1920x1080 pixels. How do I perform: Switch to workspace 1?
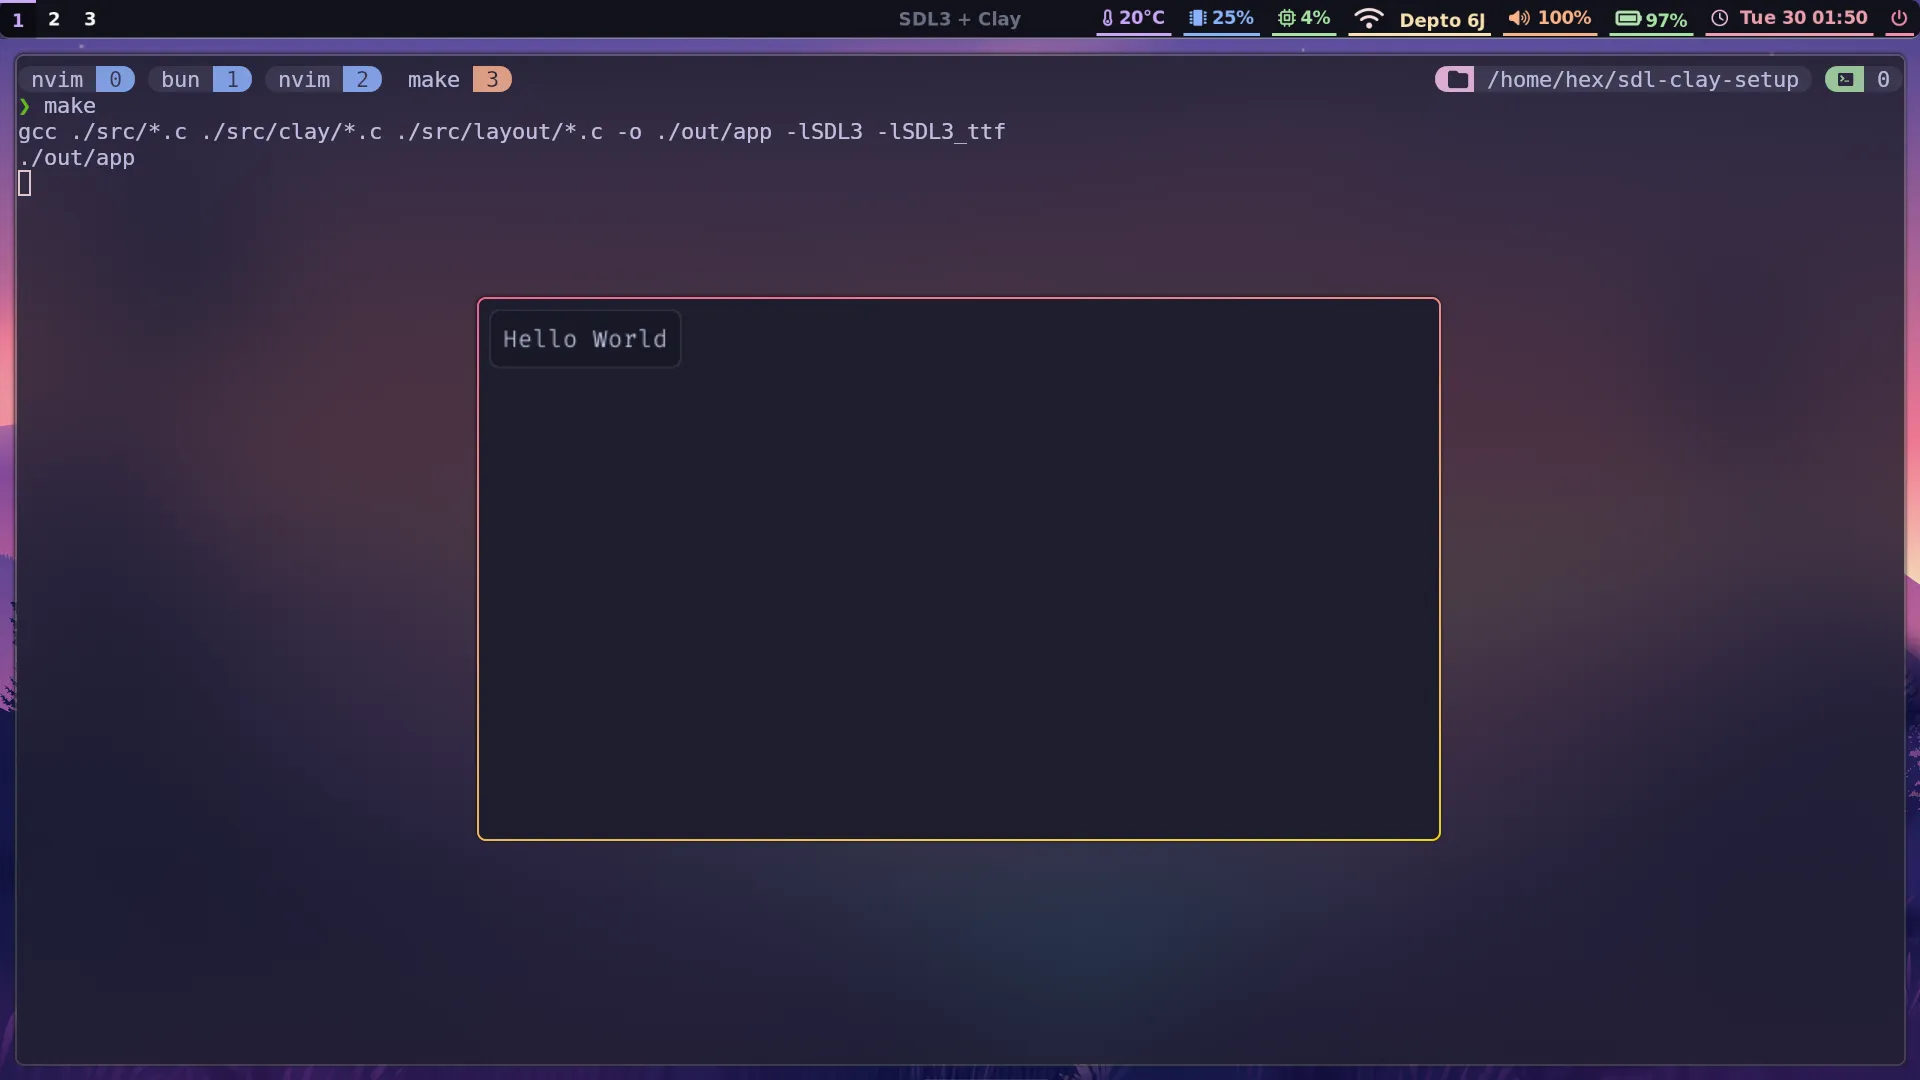click(x=18, y=19)
